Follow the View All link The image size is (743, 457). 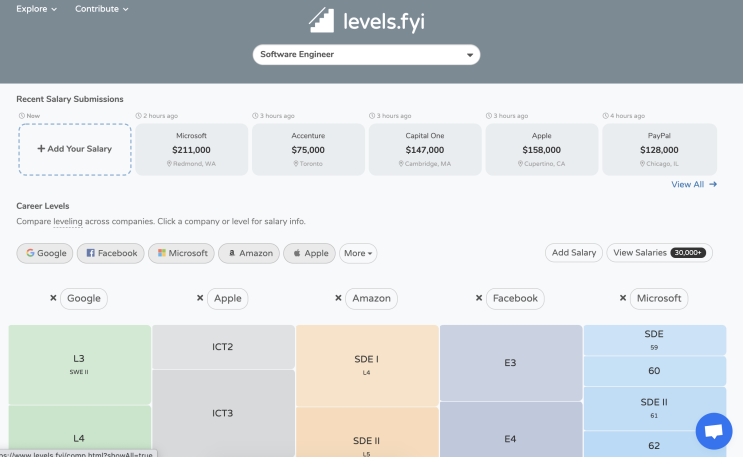tap(694, 184)
